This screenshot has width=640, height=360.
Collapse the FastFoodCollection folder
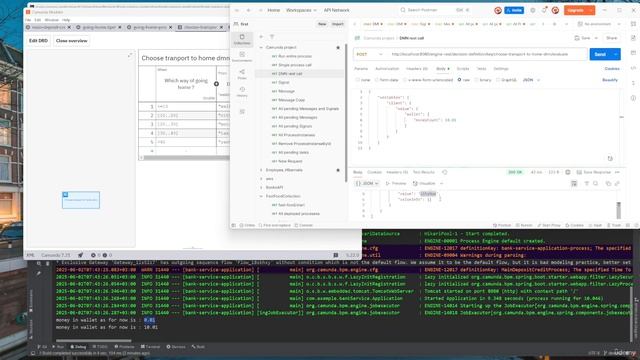(261, 196)
